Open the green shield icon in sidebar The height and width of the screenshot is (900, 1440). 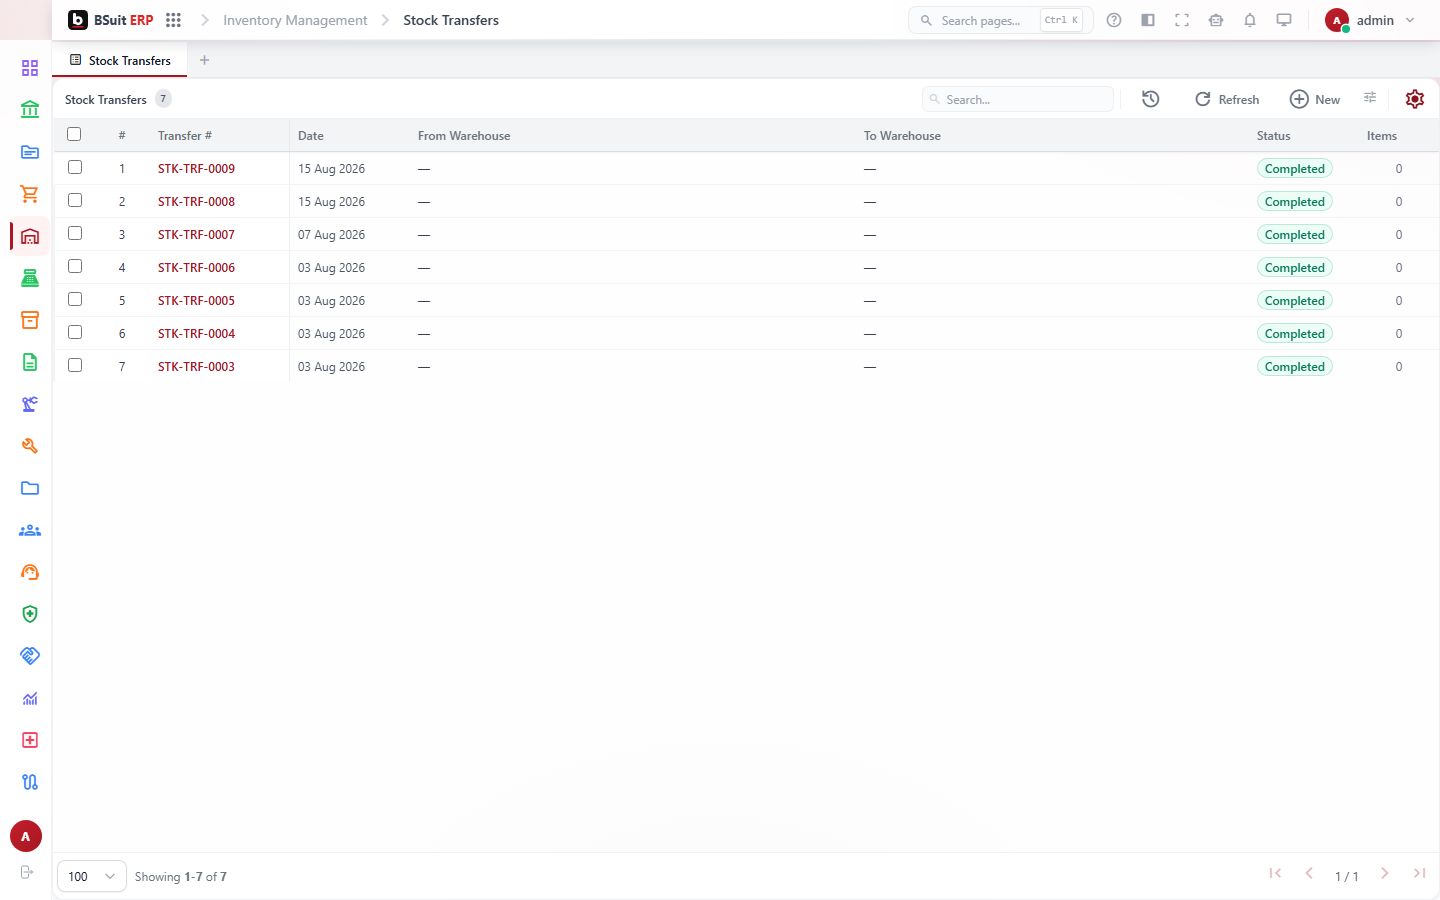click(30, 614)
